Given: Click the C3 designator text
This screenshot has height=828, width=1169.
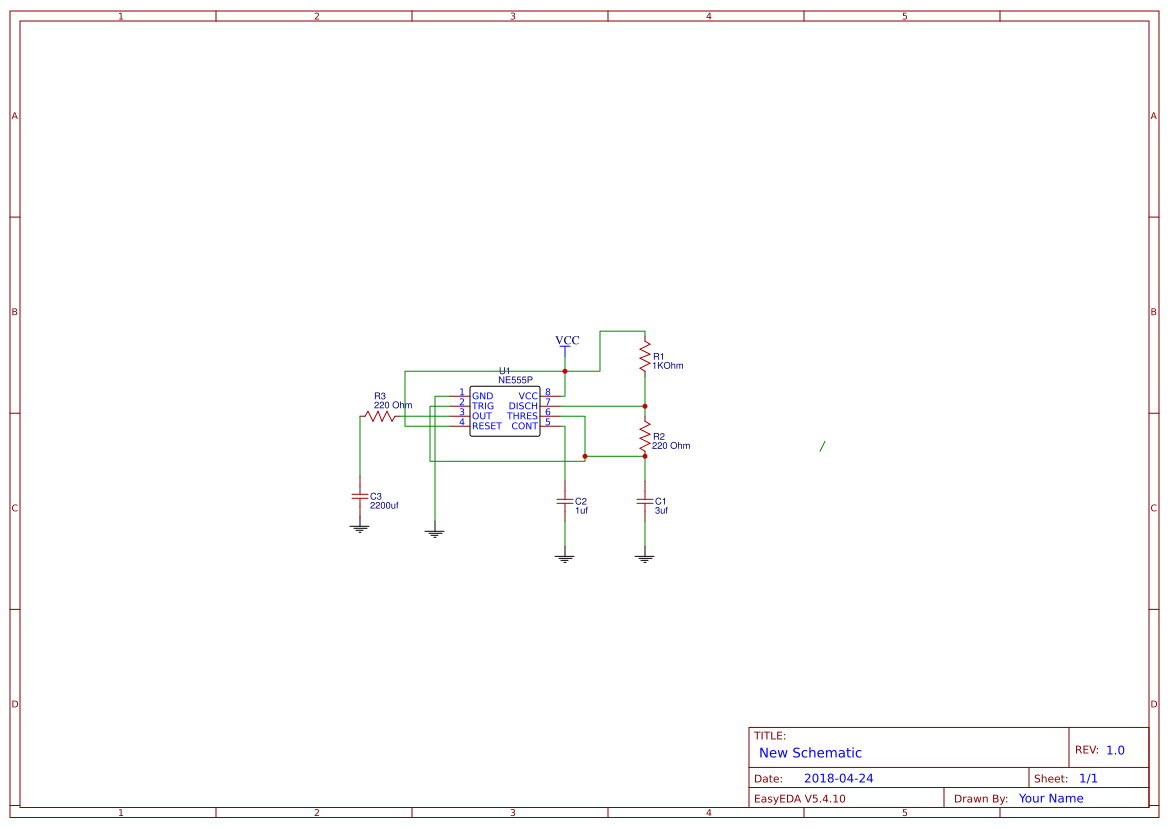Looking at the screenshot, I should pos(376,496).
